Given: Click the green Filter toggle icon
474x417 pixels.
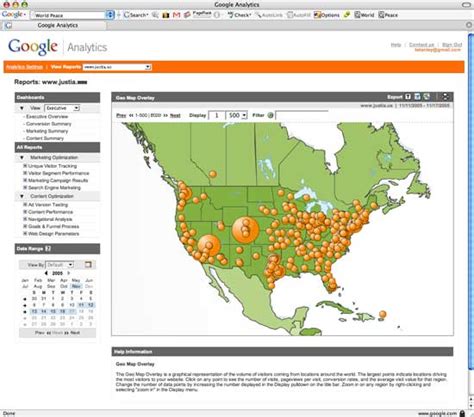Looking at the screenshot, I should point(270,115).
